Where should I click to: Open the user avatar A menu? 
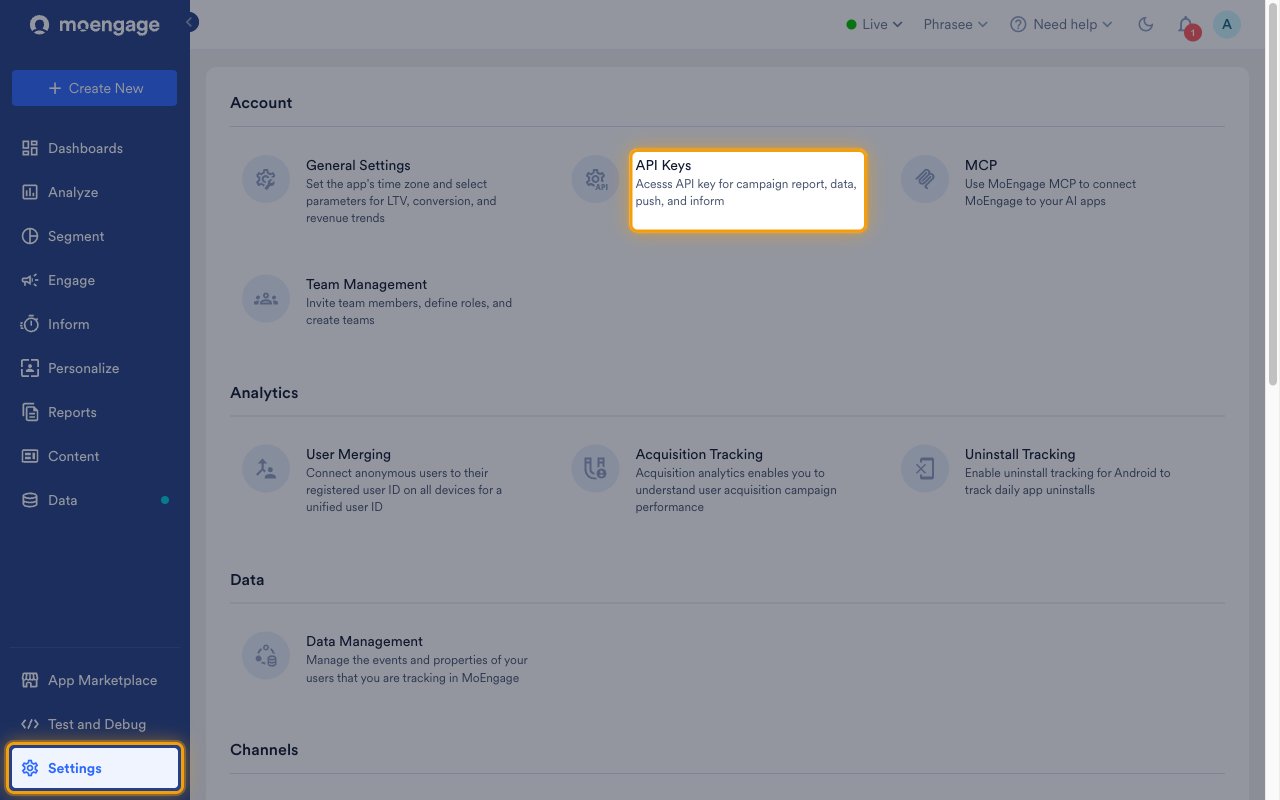click(1227, 25)
